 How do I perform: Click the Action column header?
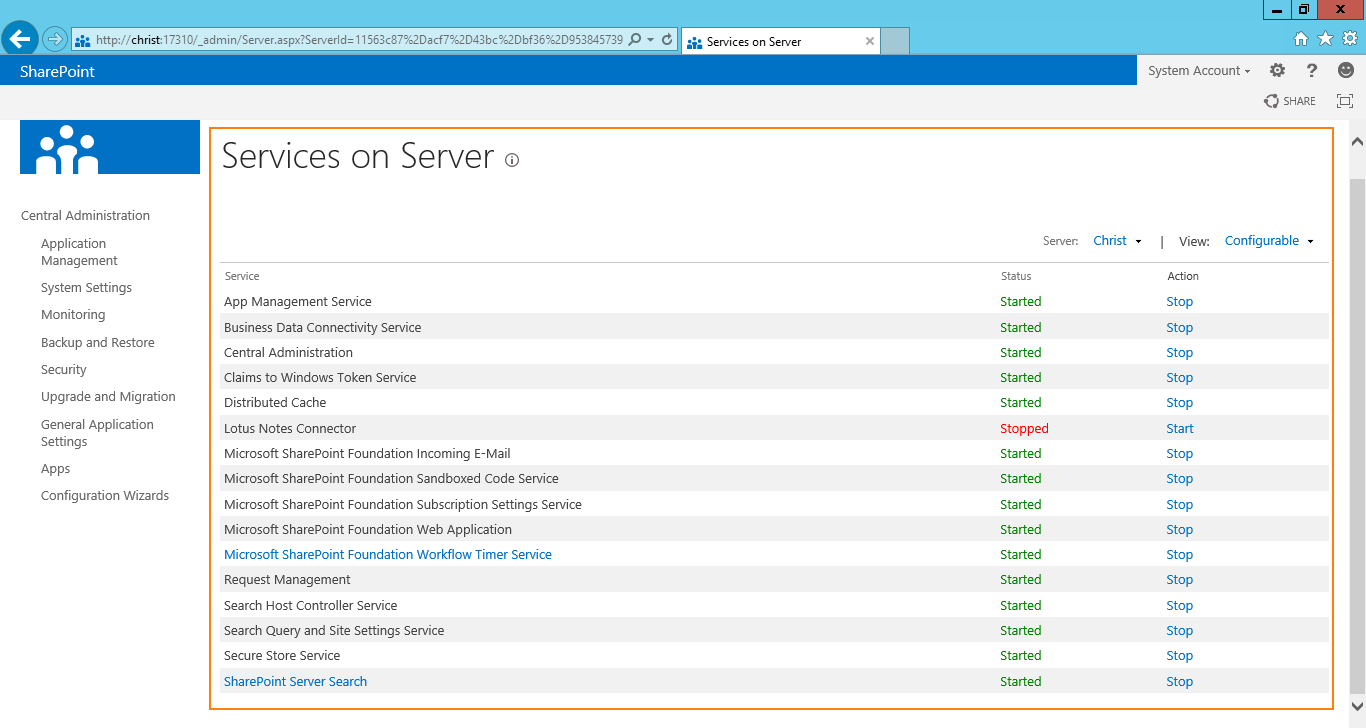[1183, 276]
